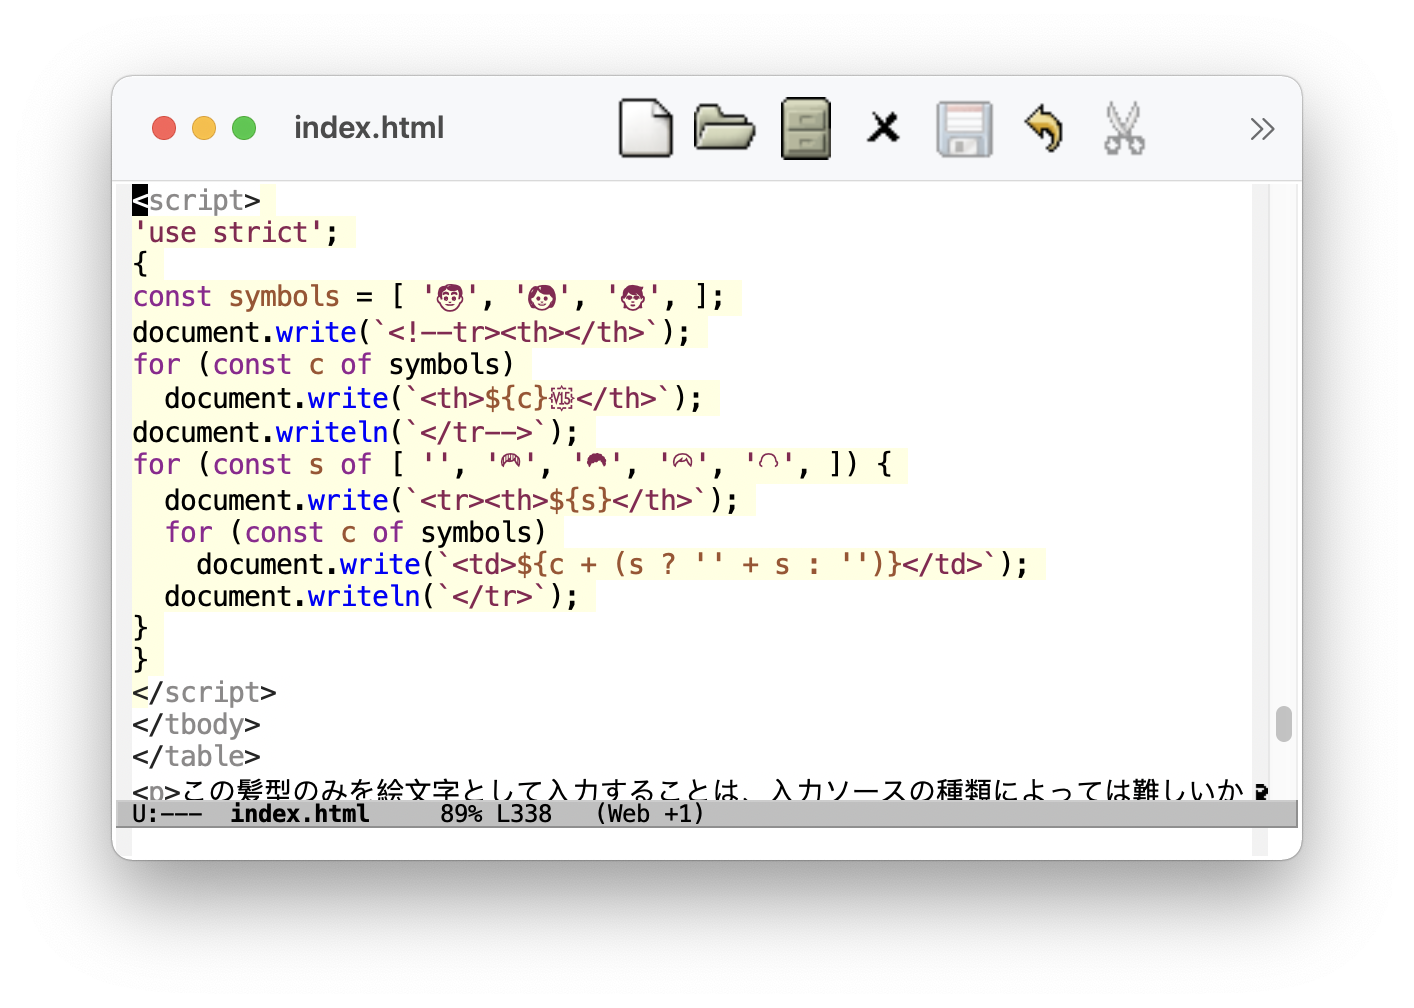Undo the last change with the arrow icon
The height and width of the screenshot is (1008, 1414).
pos(1044,128)
